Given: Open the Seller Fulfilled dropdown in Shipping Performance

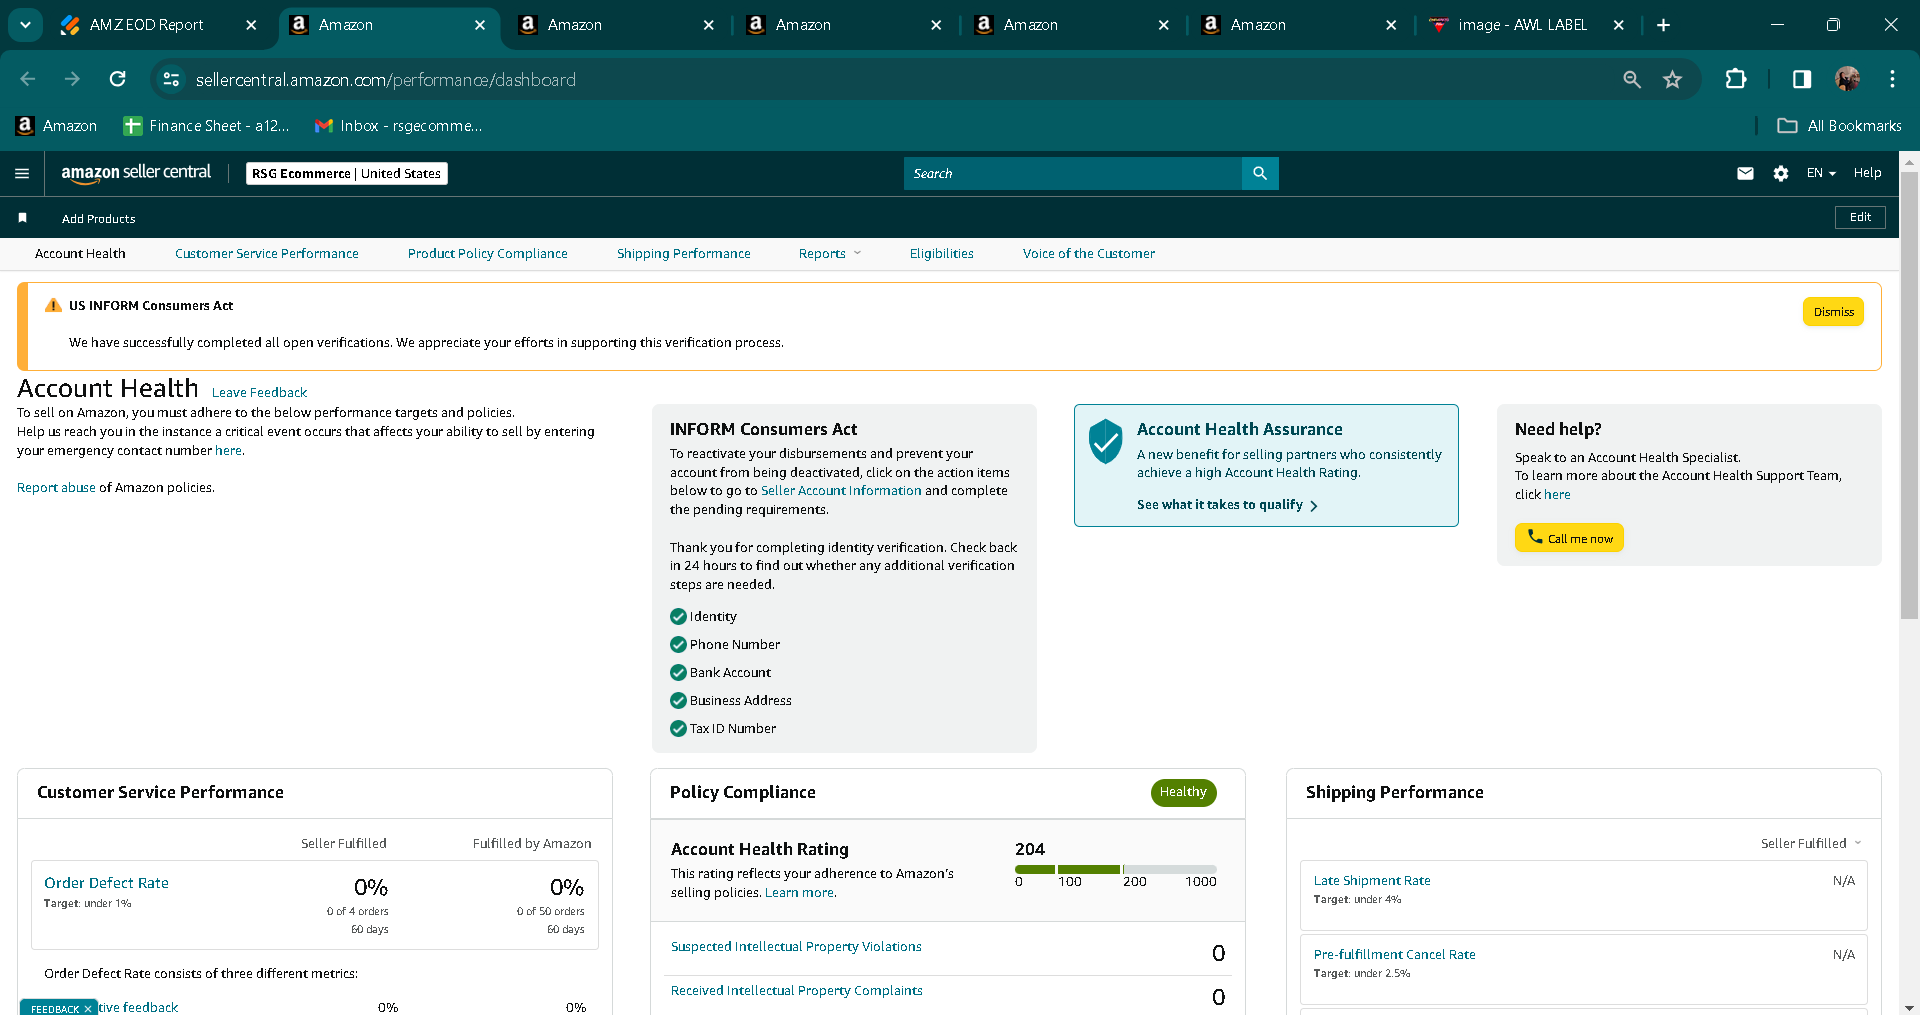Looking at the screenshot, I should (x=1811, y=843).
